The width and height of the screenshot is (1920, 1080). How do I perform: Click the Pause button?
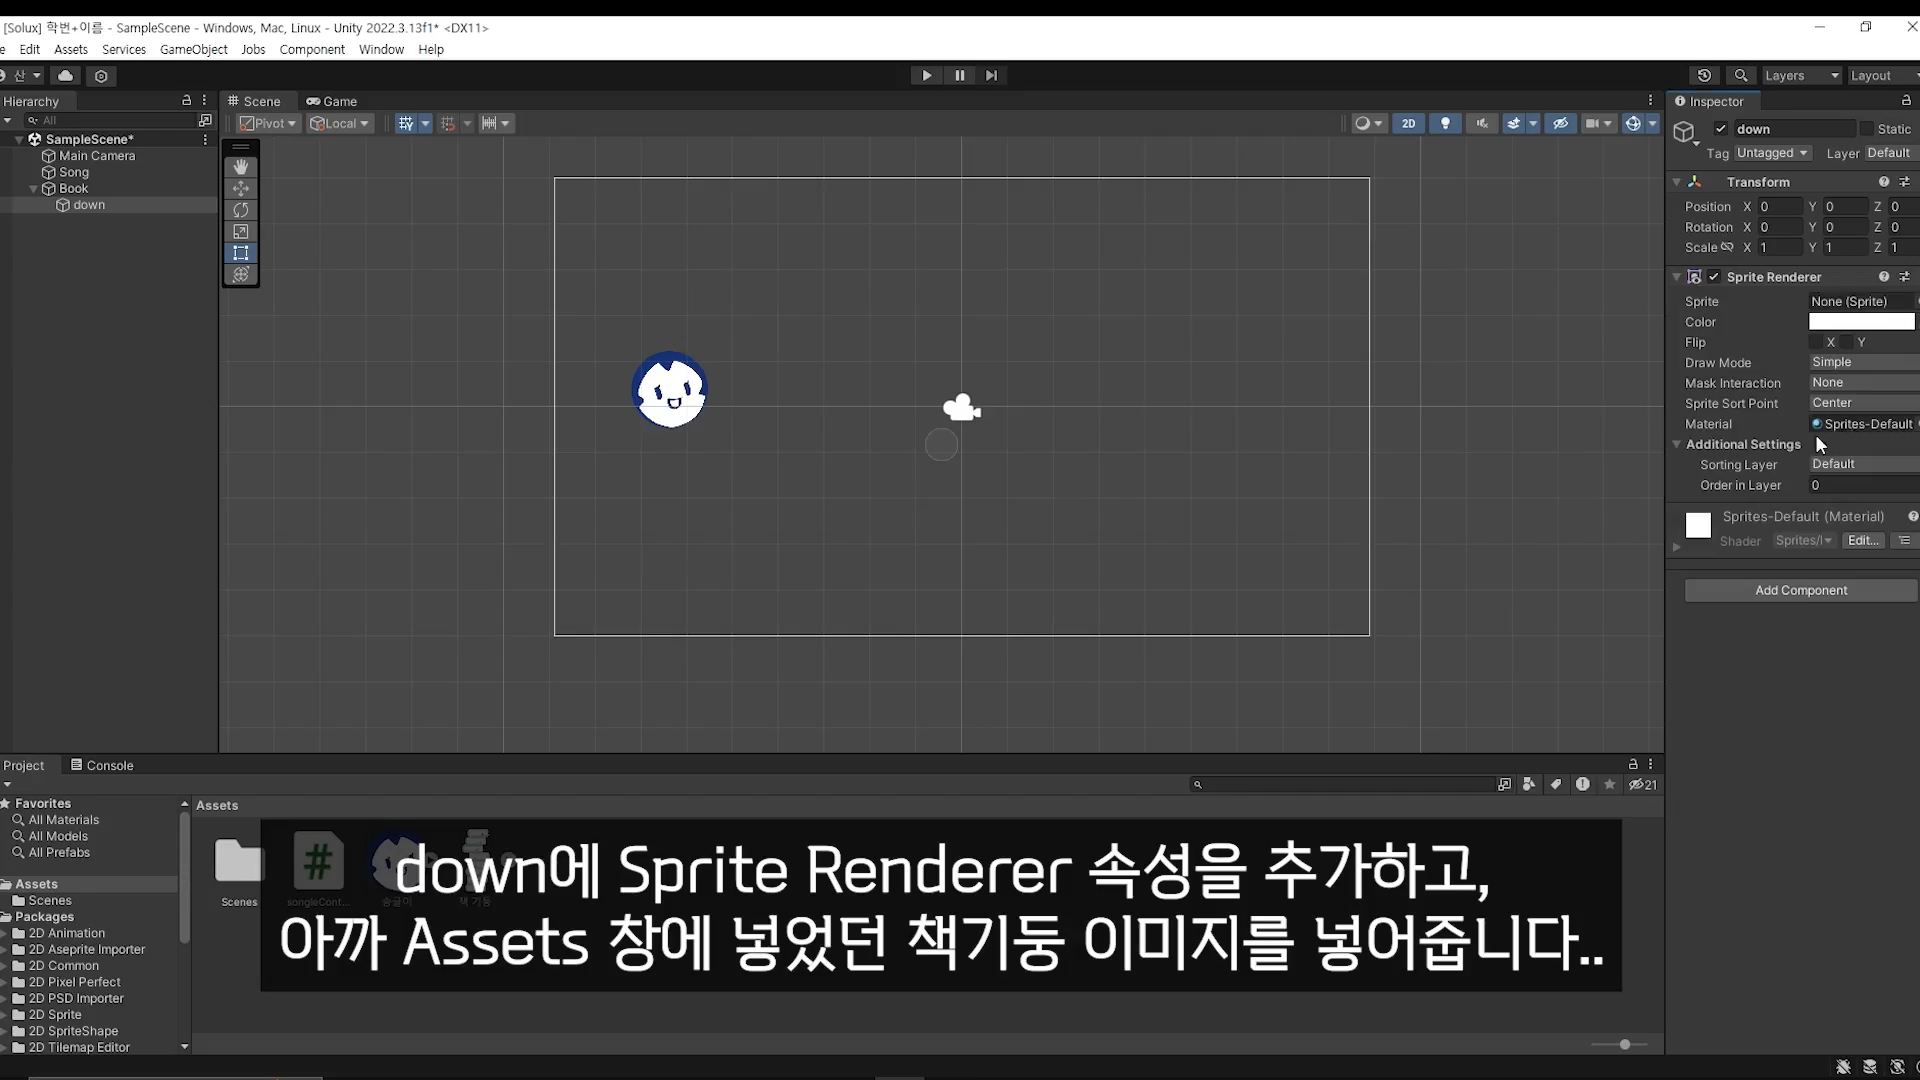[x=959, y=75]
